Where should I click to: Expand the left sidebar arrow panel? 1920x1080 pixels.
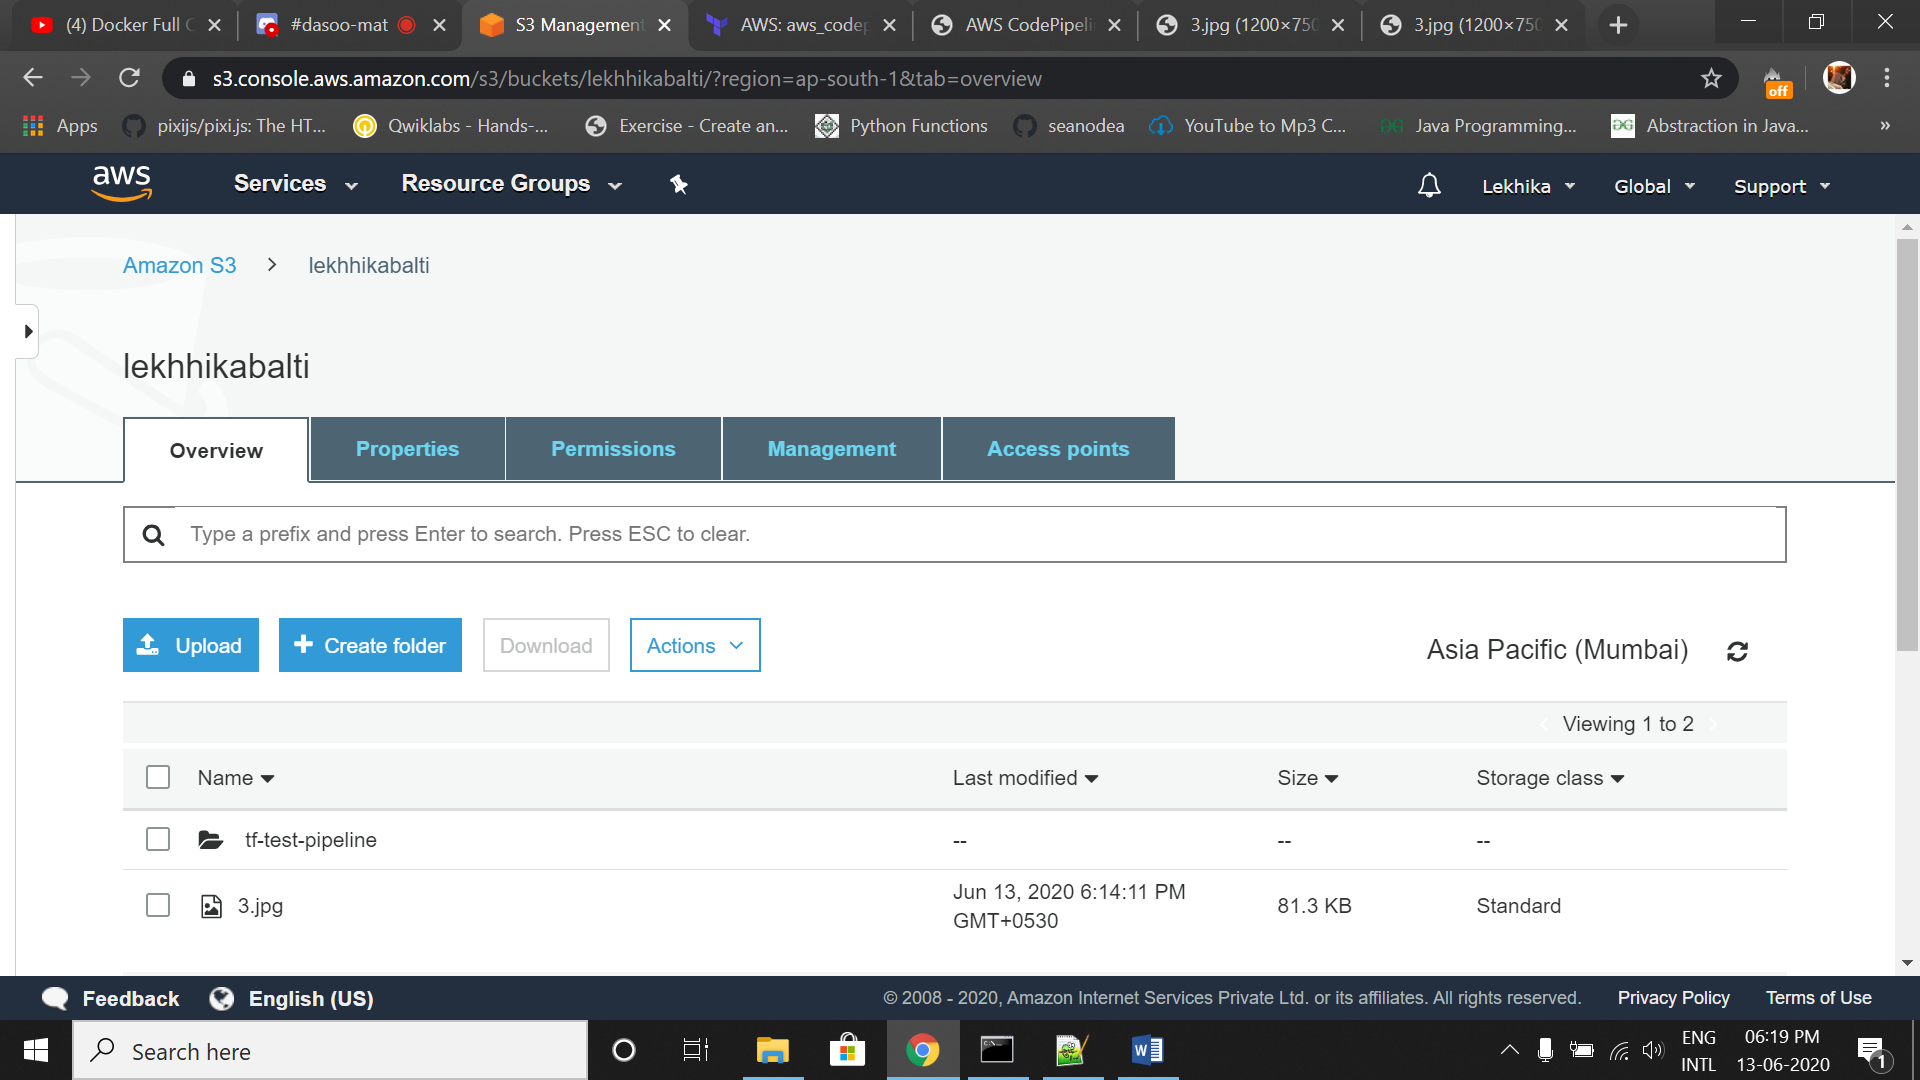coord(28,331)
